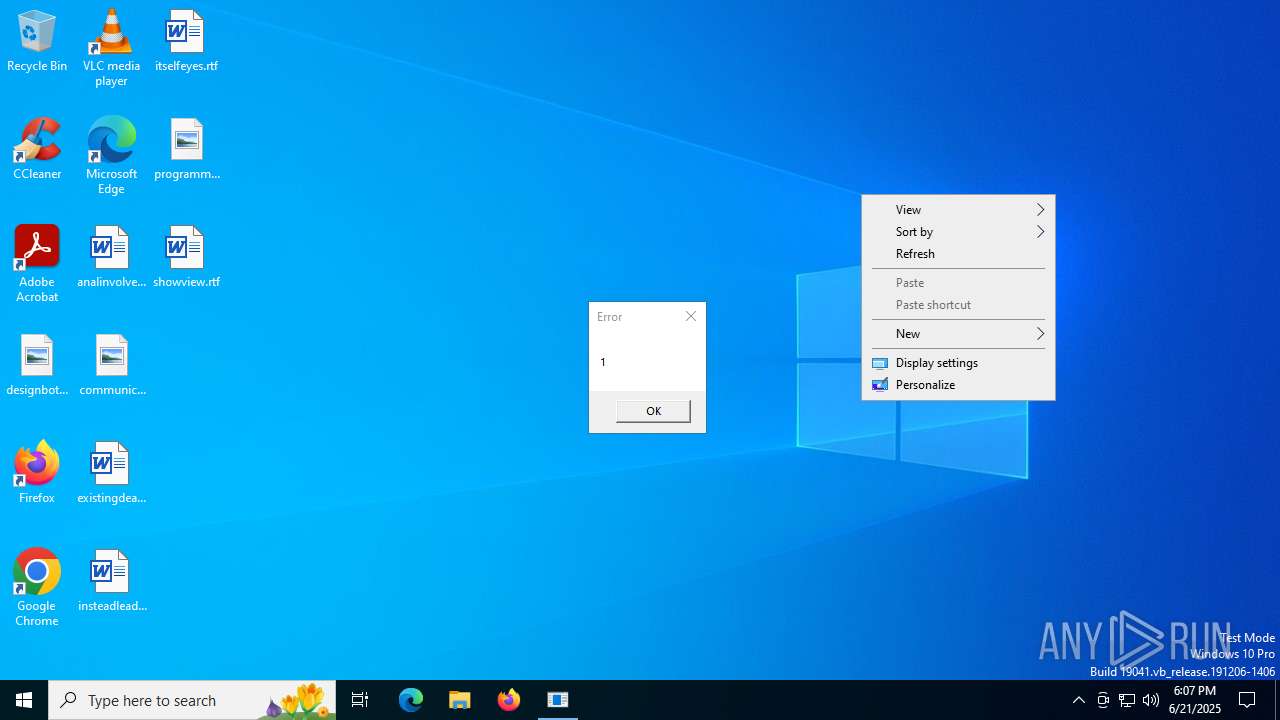This screenshot has height=720, width=1280.
Task: Show hidden system tray icons
Action: pyautogui.click(x=1078, y=700)
